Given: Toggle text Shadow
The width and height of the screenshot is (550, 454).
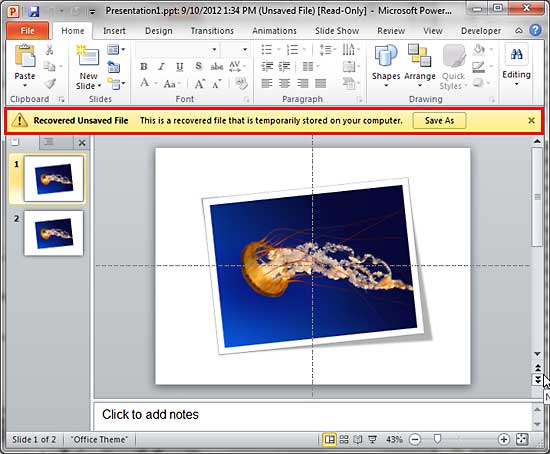Looking at the screenshot, I should point(199,66).
